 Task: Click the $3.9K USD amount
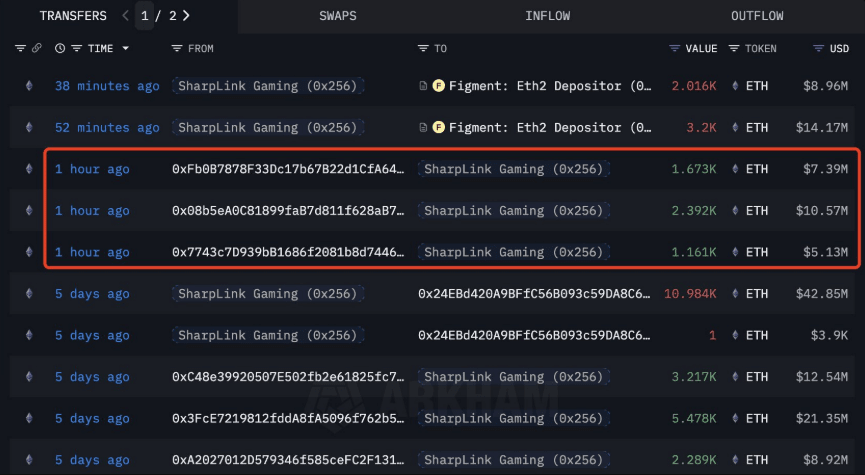(829, 335)
